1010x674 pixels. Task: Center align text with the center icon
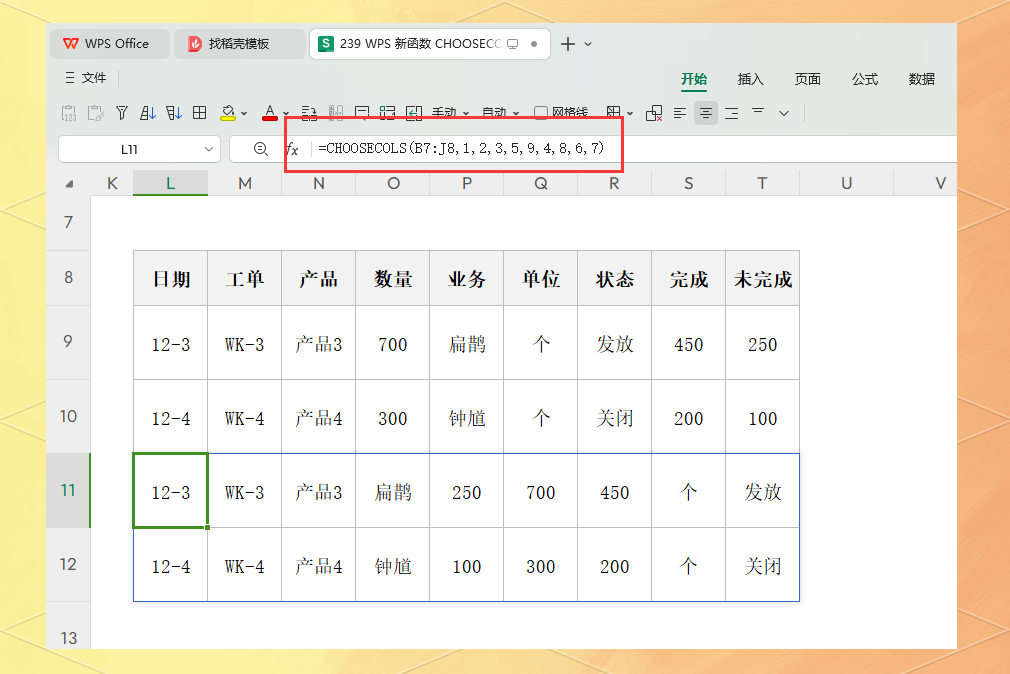[706, 113]
